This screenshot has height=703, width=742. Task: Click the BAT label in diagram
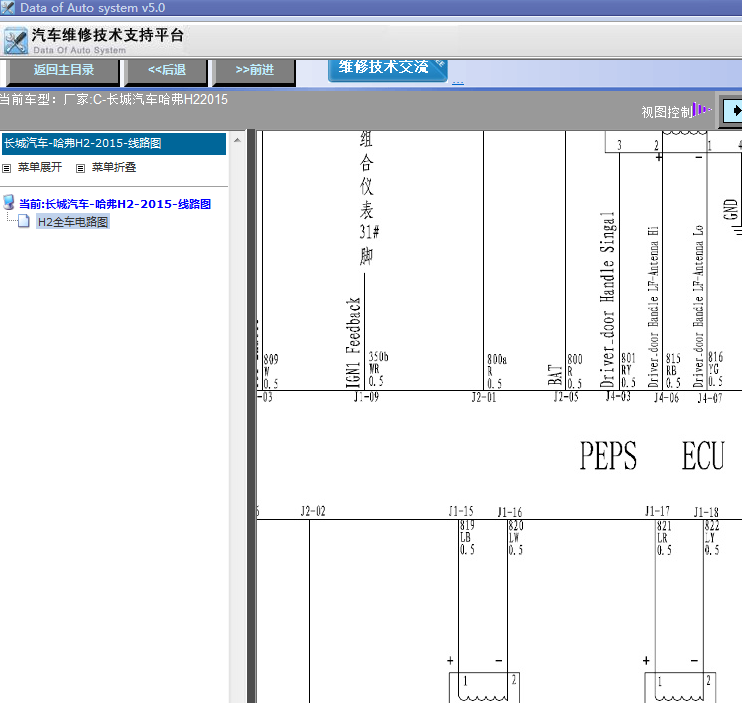coord(555,375)
